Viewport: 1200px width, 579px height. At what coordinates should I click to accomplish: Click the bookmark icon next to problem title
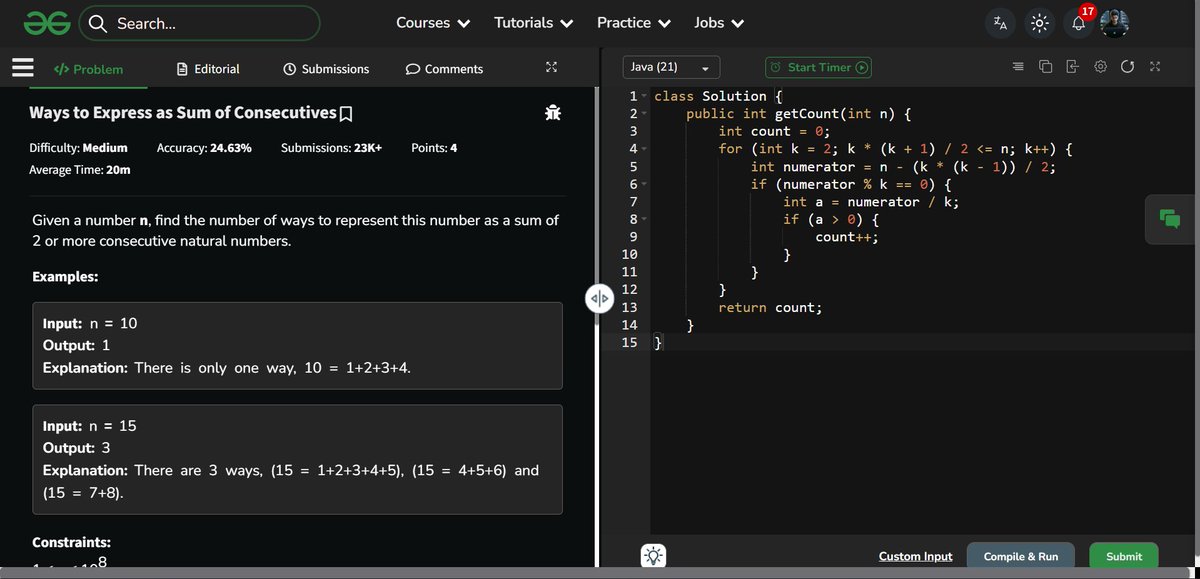[x=346, y=113]
